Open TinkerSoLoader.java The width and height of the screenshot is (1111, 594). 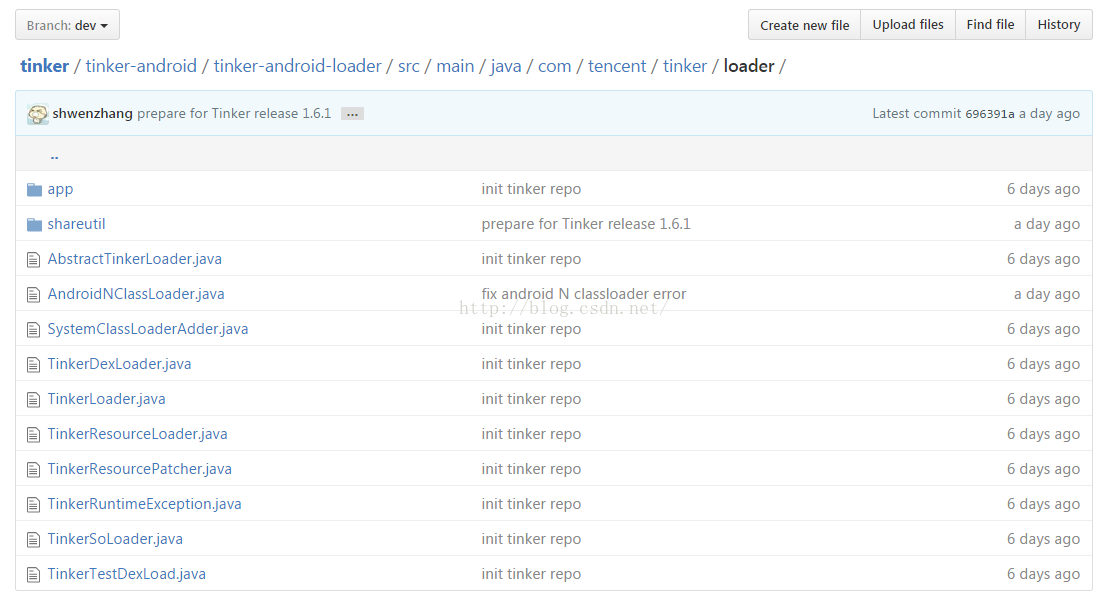click(x=115, y=539)
